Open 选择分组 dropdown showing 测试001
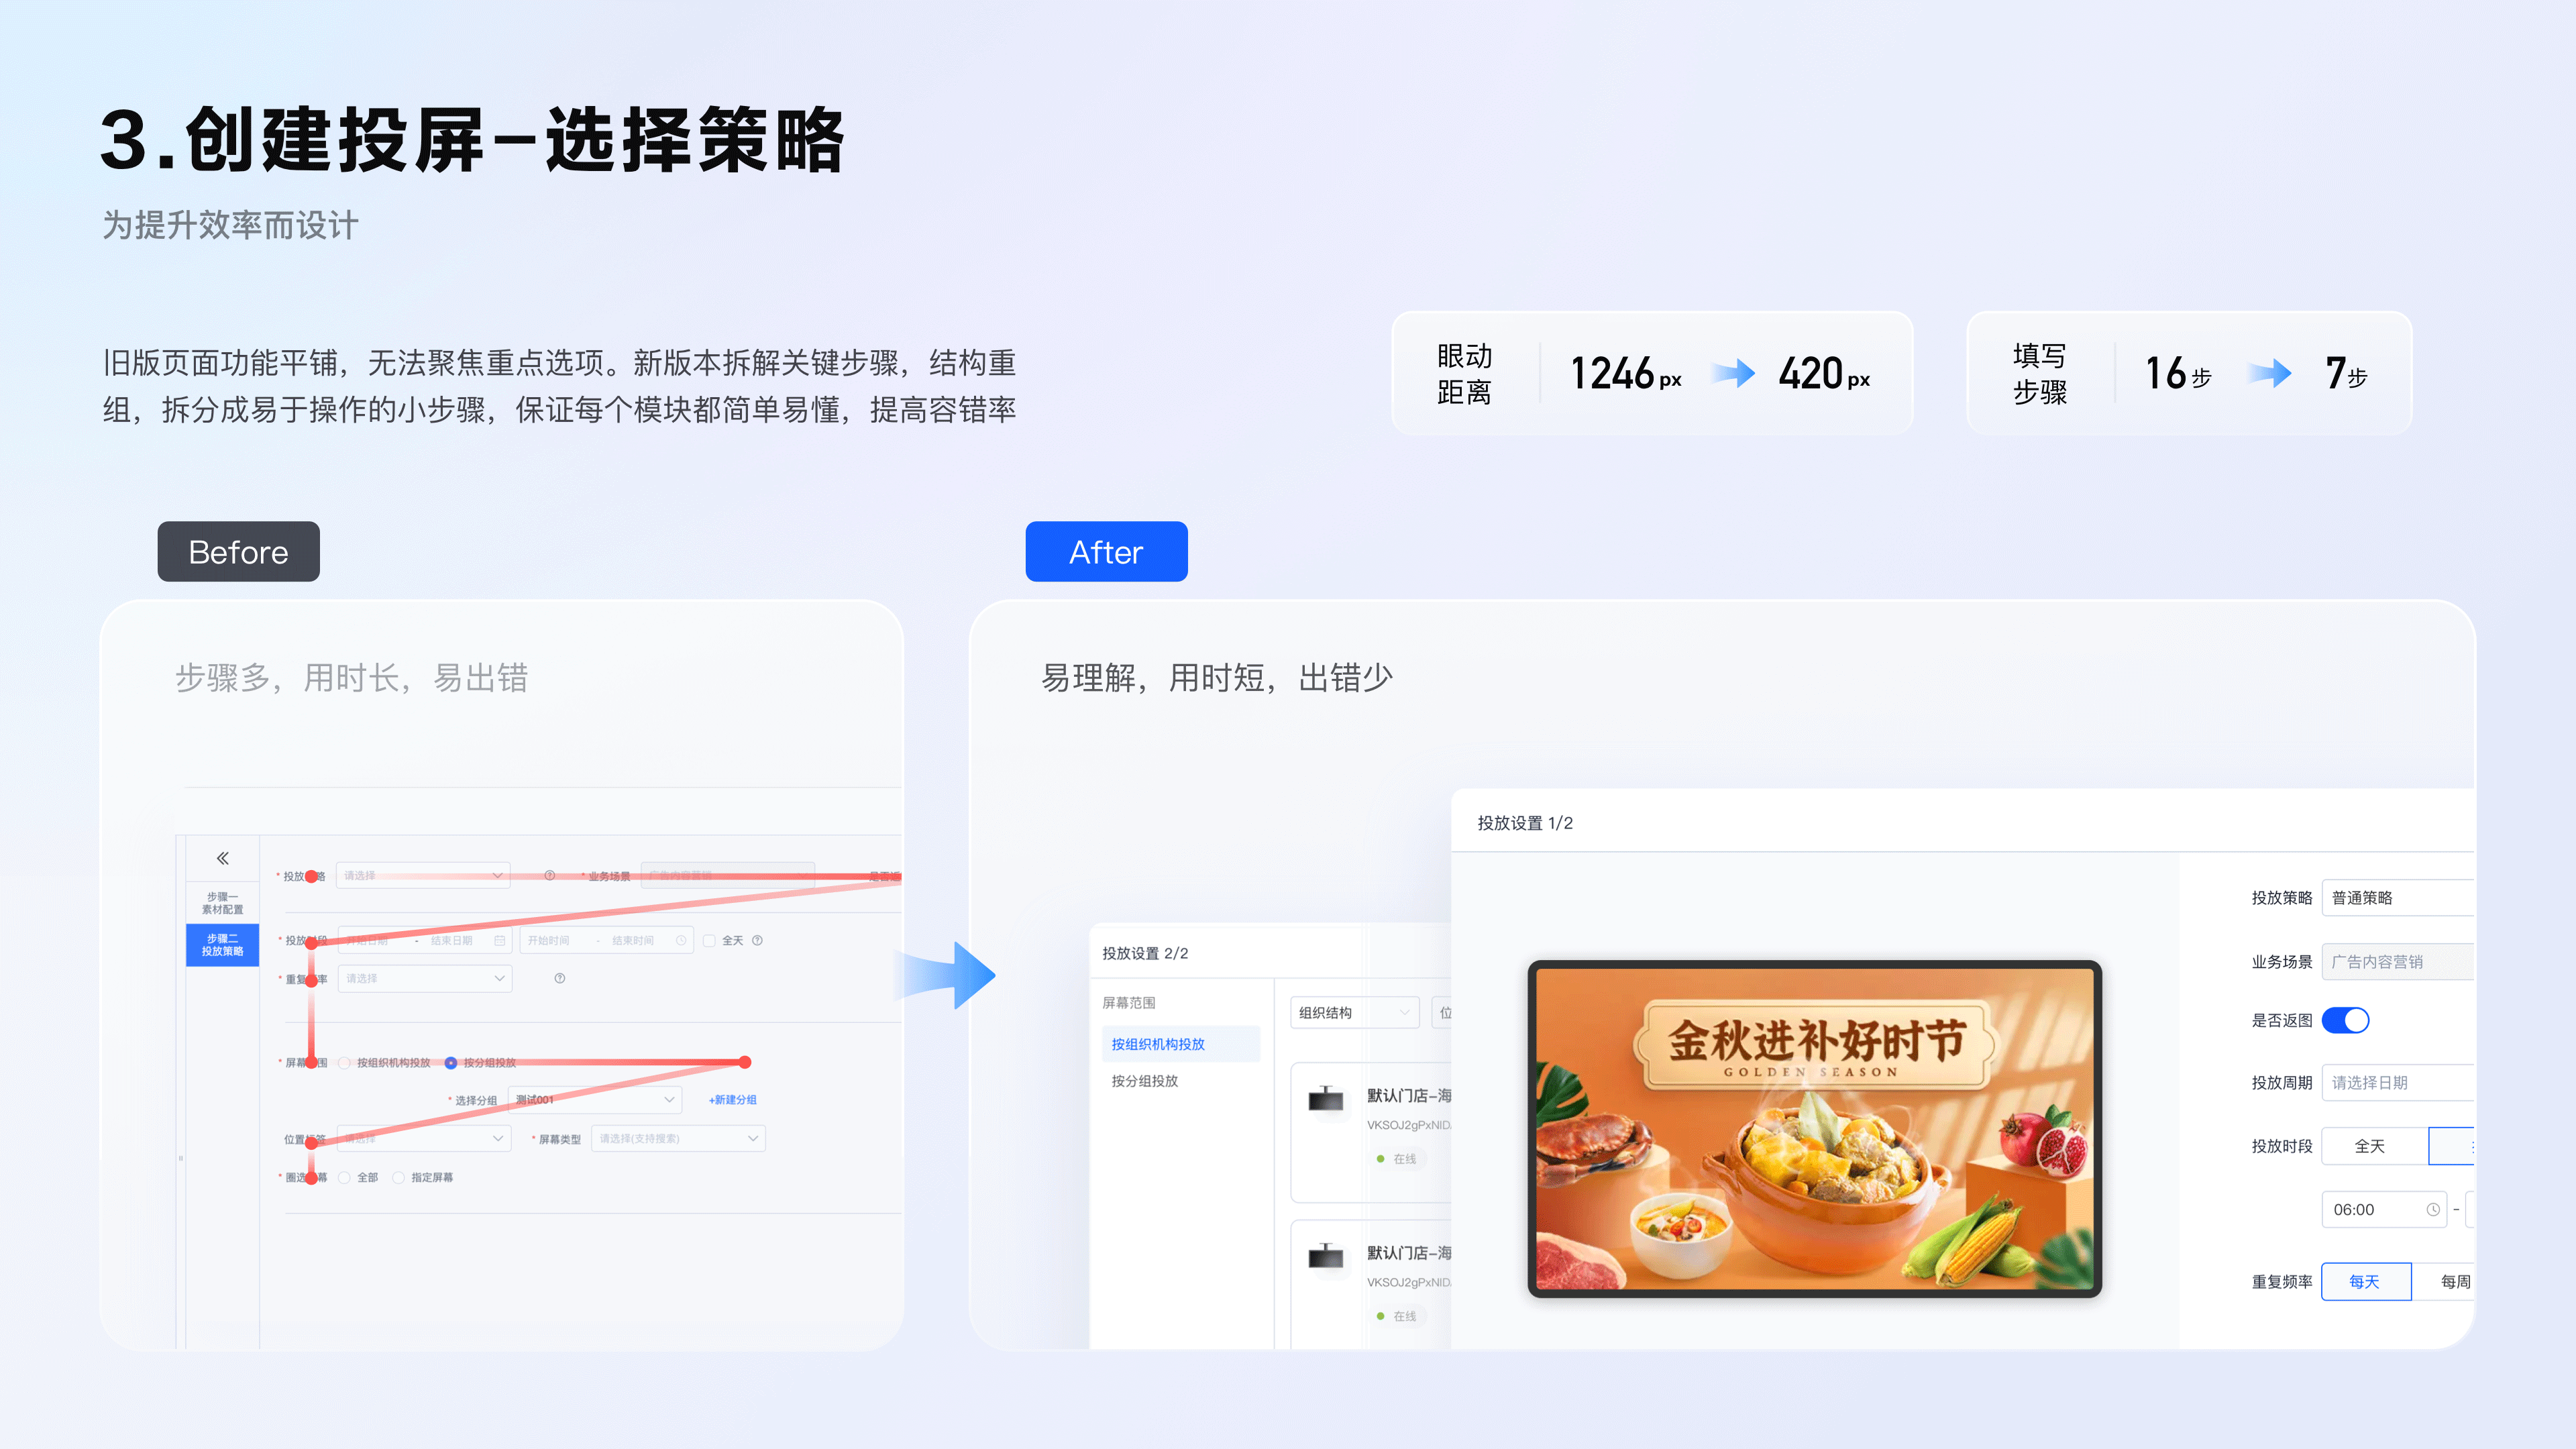Screen dimensions: 2576x1449 595,1099
